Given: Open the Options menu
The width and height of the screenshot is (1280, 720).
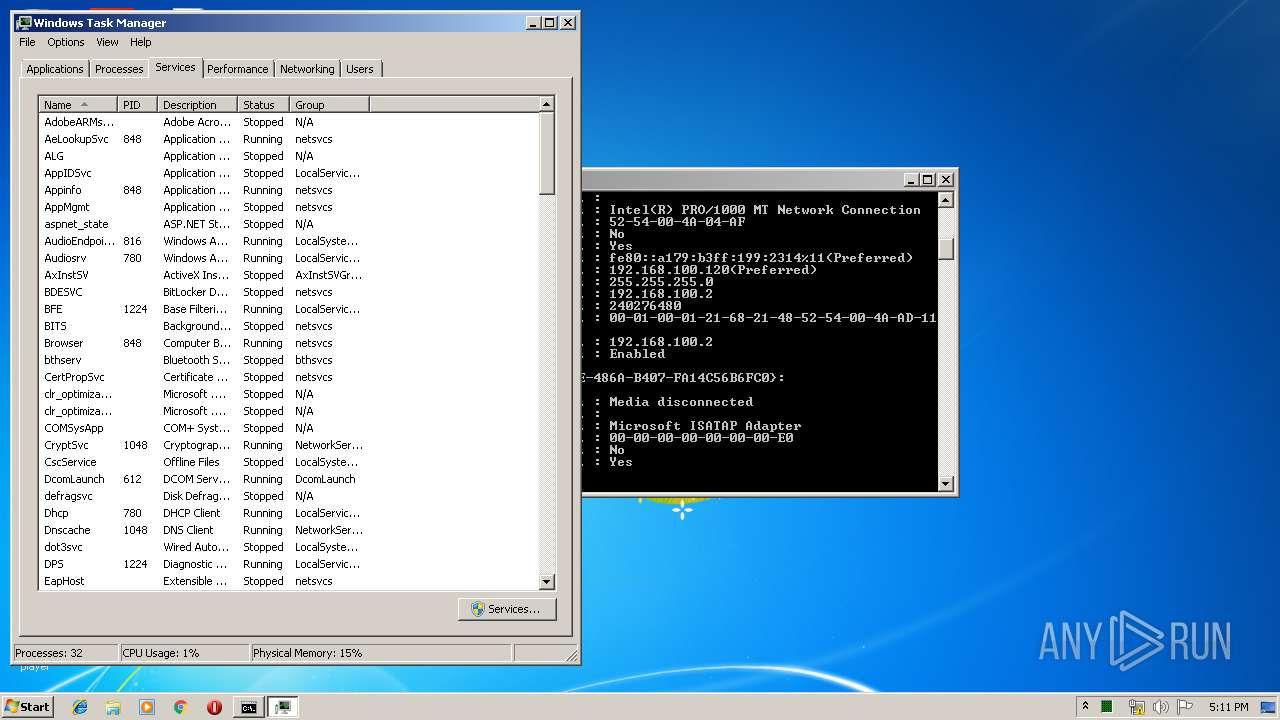Looking at the screenshot, I should 66,42.
